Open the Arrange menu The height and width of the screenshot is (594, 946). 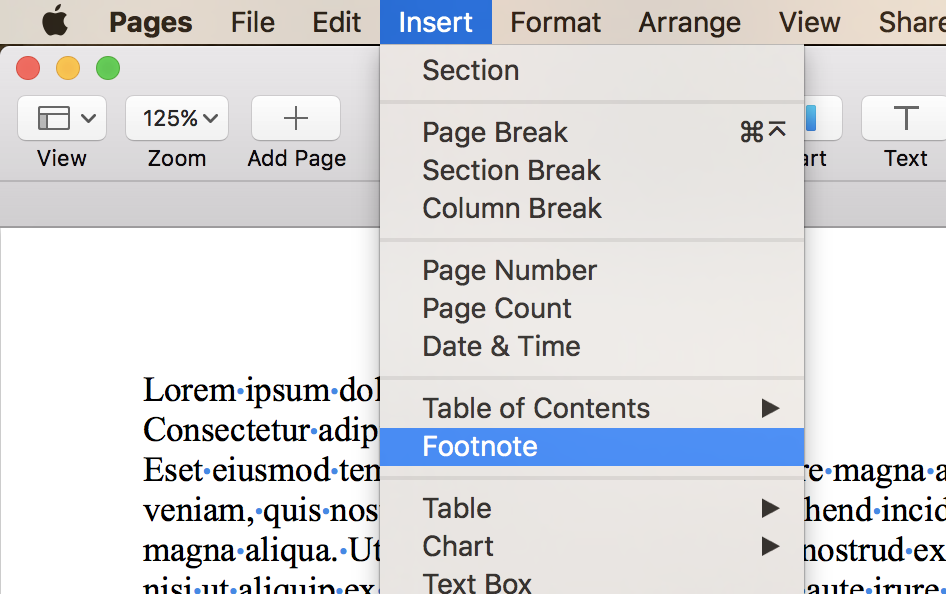[x=689, y=22]
